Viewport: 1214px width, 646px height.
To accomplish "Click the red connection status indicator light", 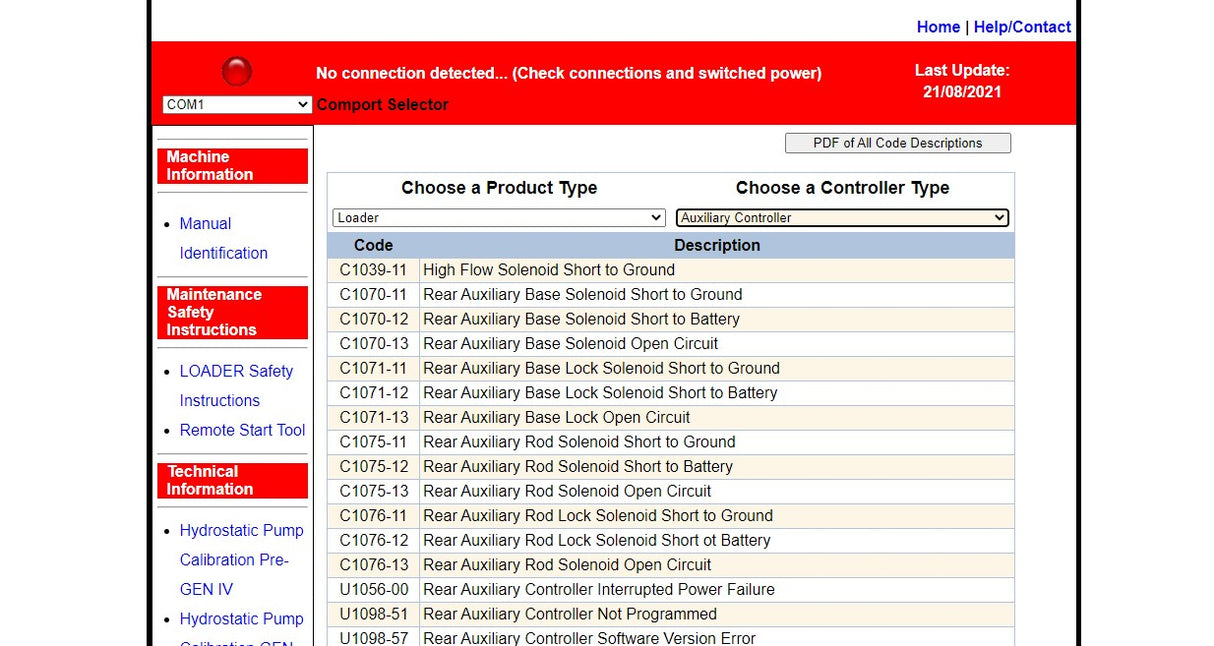I will click(236, 72).
